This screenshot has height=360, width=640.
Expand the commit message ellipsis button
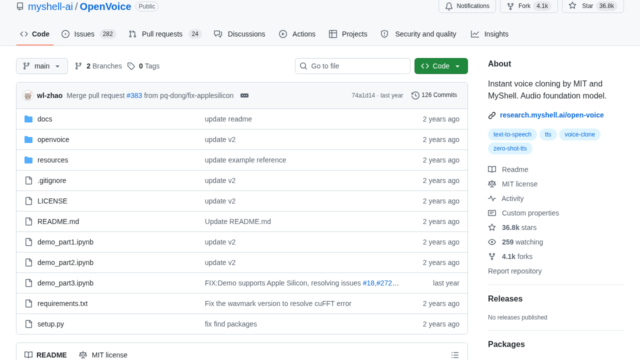tap(244, 96)
